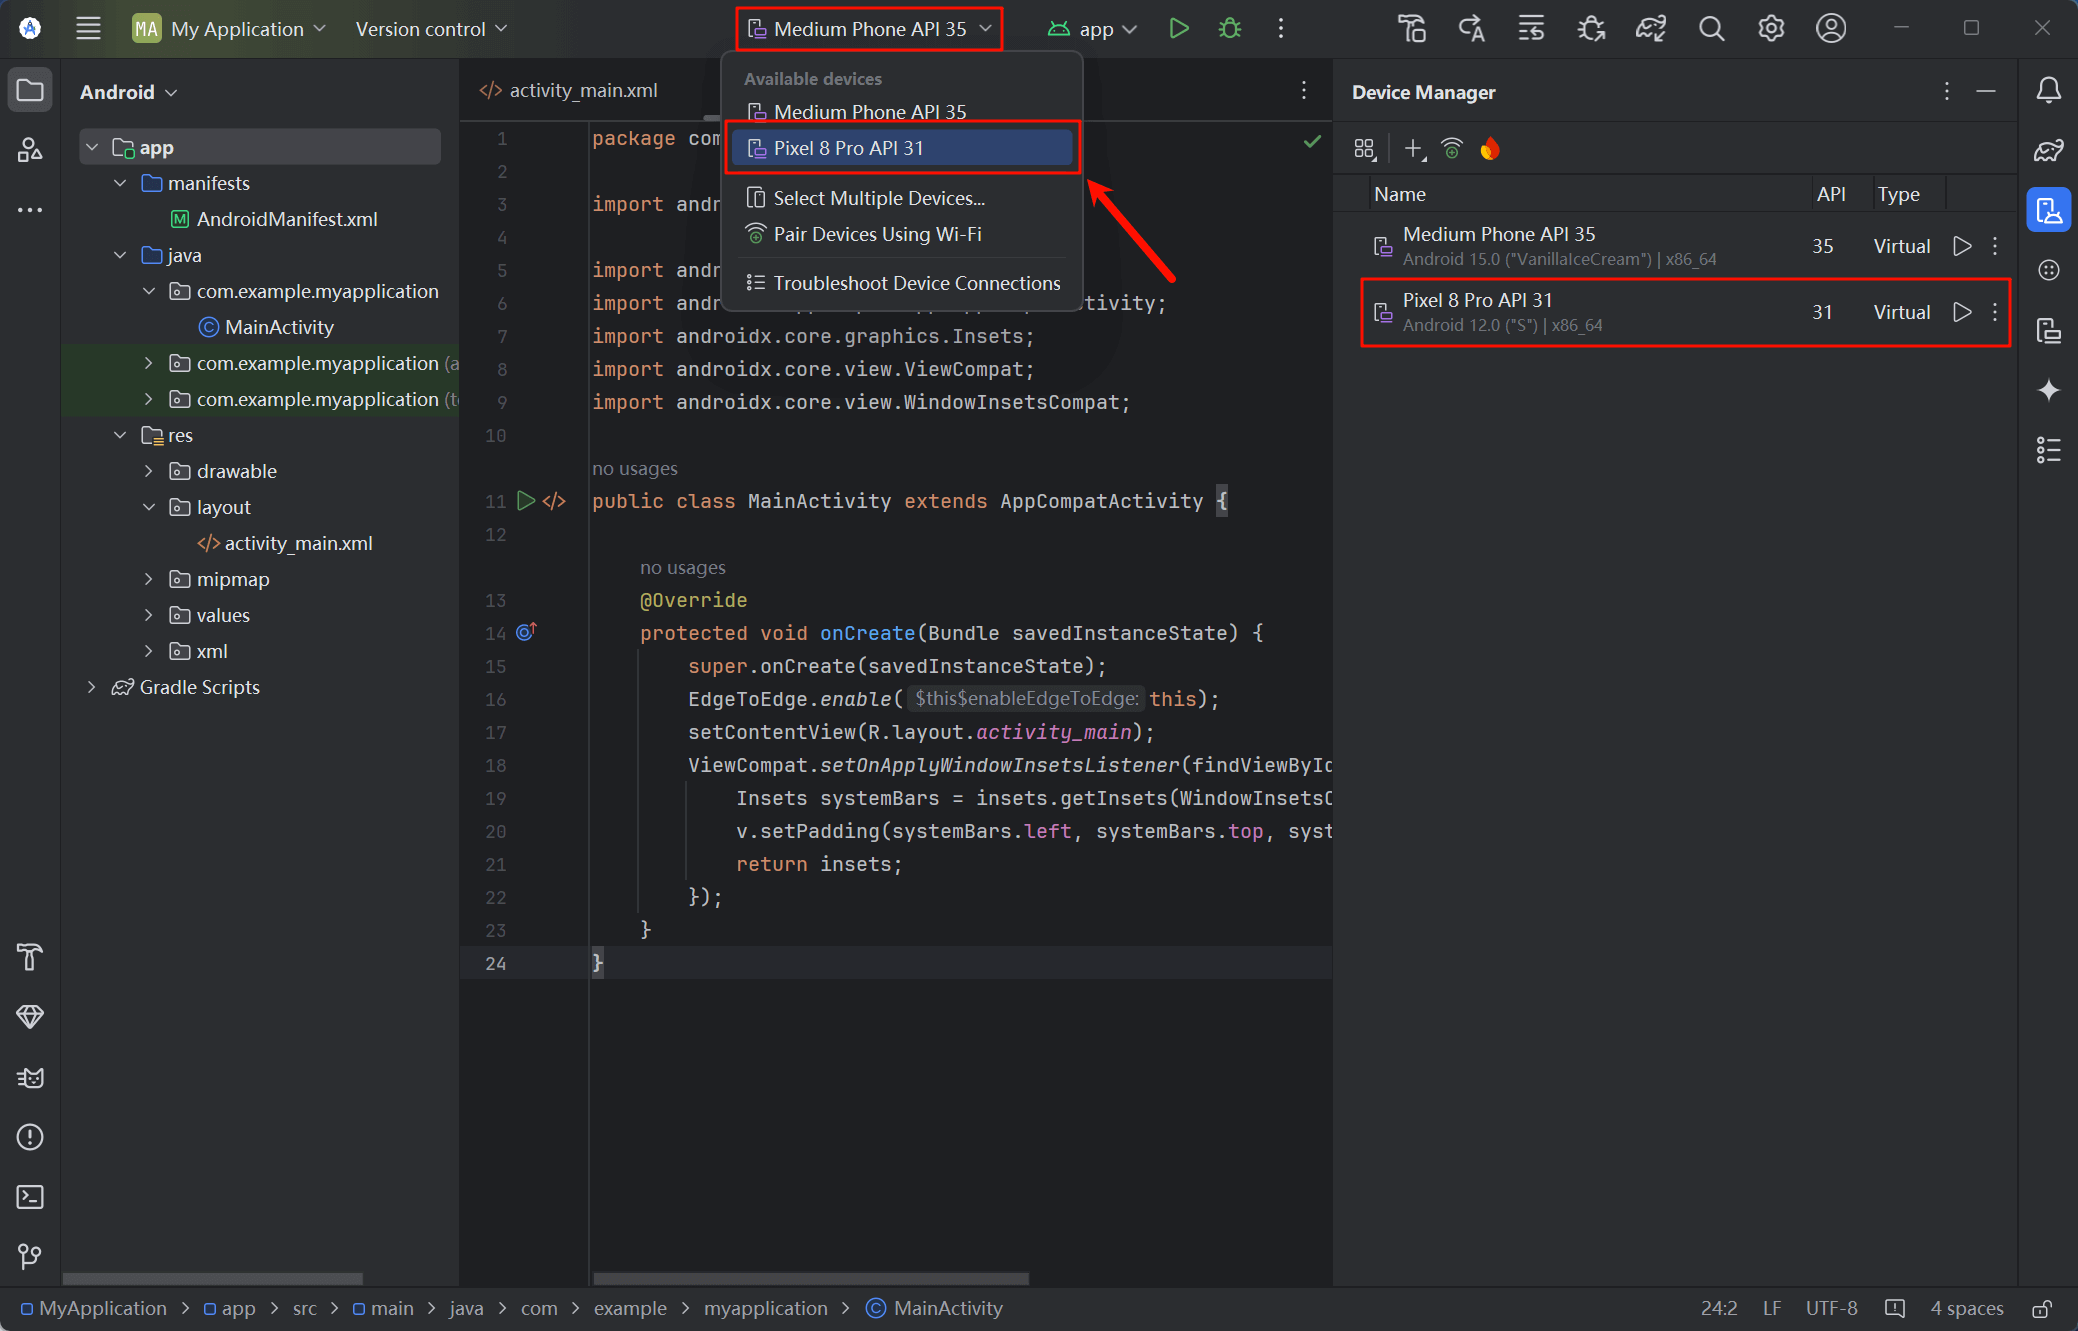Image resolution: width=2078 pixels, height=1331 pixels.
Task: Open the Problems tool window icon
Action: point(30,1137)
